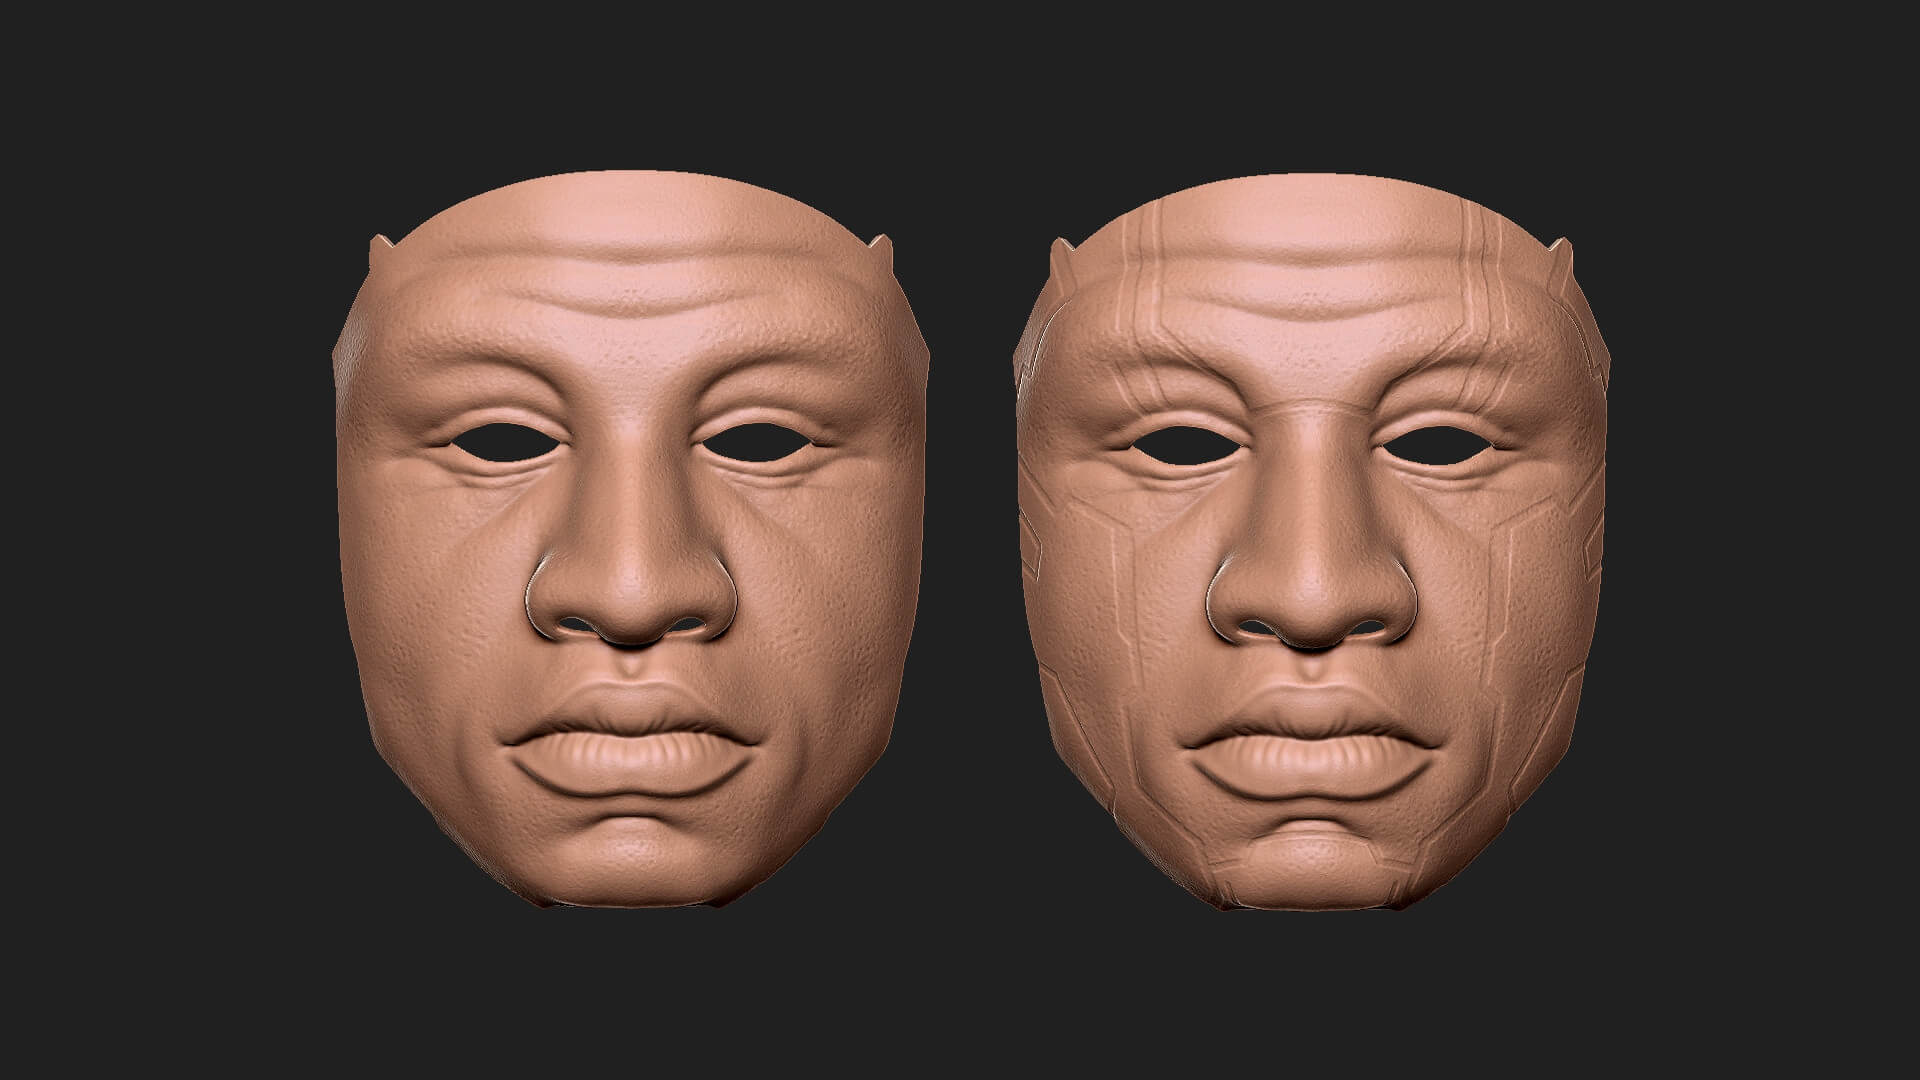Screen dimensions: 1920x1080
Task: Click right nostril opening of right mask
Action: pyautogui.click(x=1368, y=626)
